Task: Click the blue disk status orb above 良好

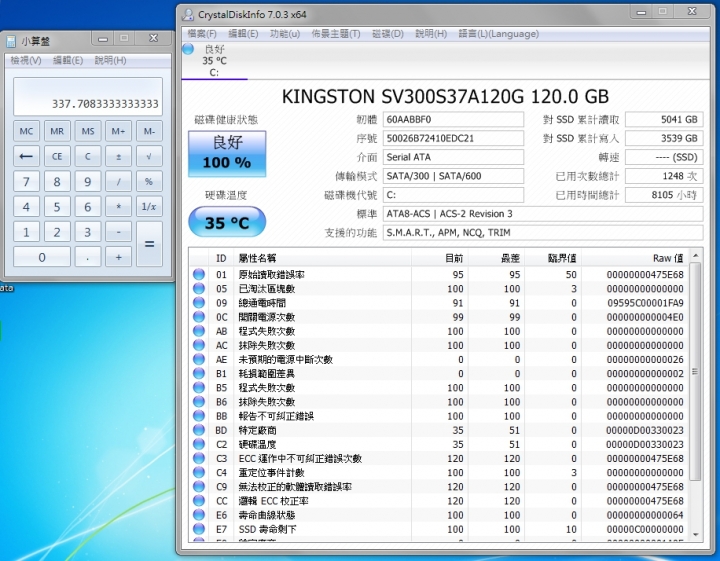Action: click(x=188, y=49)
